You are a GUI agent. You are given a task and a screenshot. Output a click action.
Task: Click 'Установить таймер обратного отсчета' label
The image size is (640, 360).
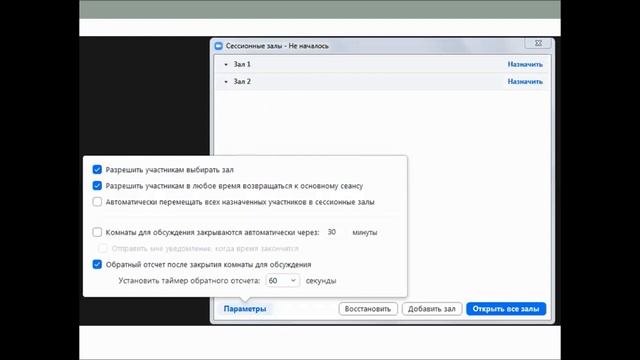[189, 281]
